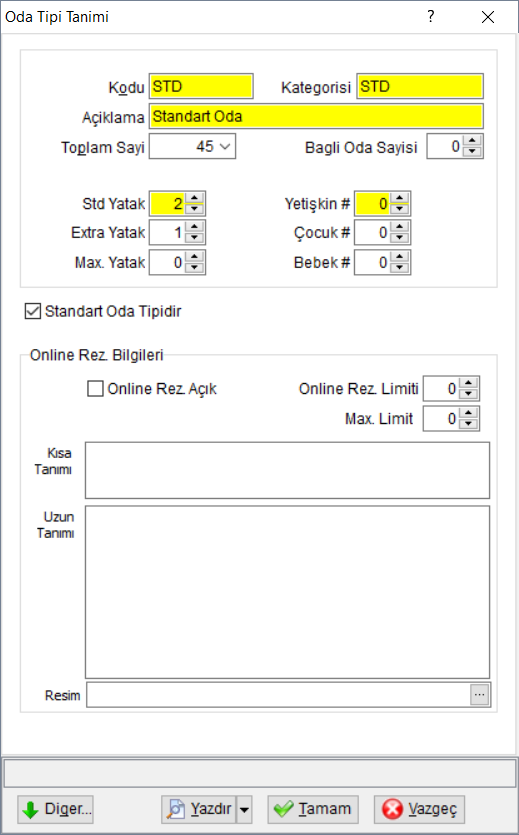
Task: Increase Çocuk # count with up arrow
Action: pos(399,227)
